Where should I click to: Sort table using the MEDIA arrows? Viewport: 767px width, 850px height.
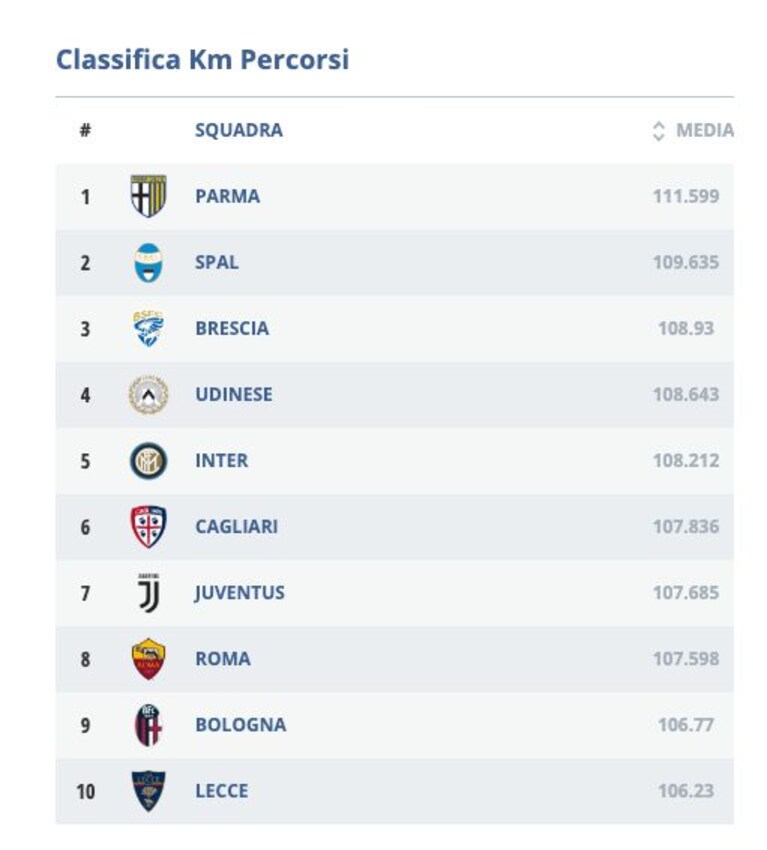point(658,131)
